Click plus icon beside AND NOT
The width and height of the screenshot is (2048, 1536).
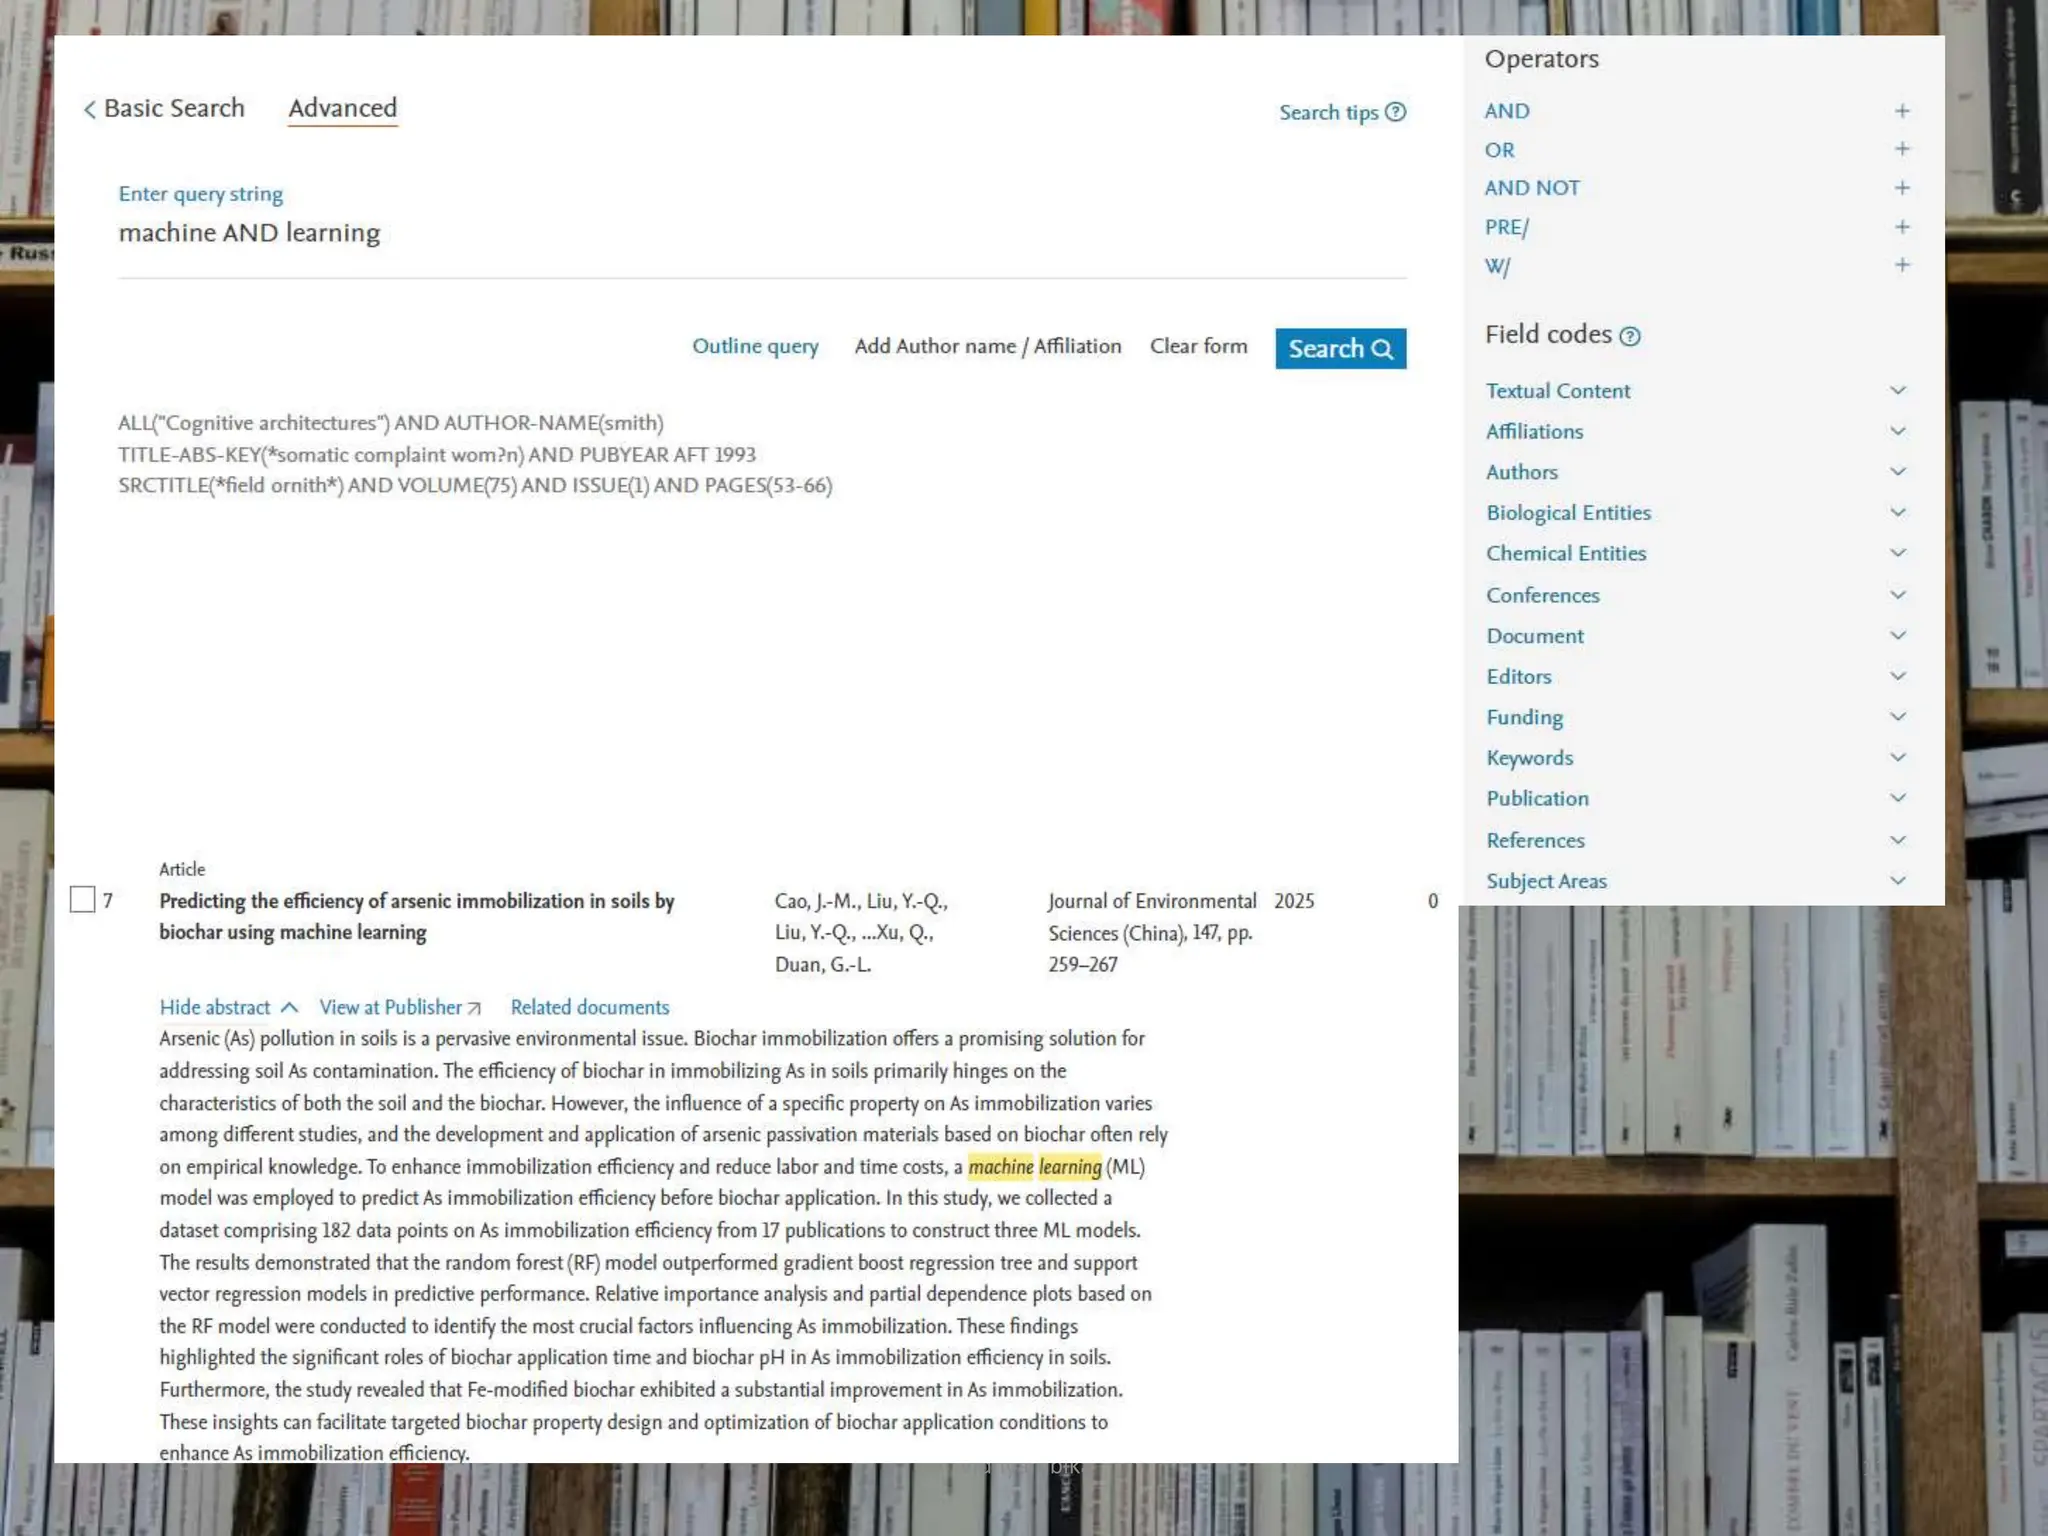1901,188
